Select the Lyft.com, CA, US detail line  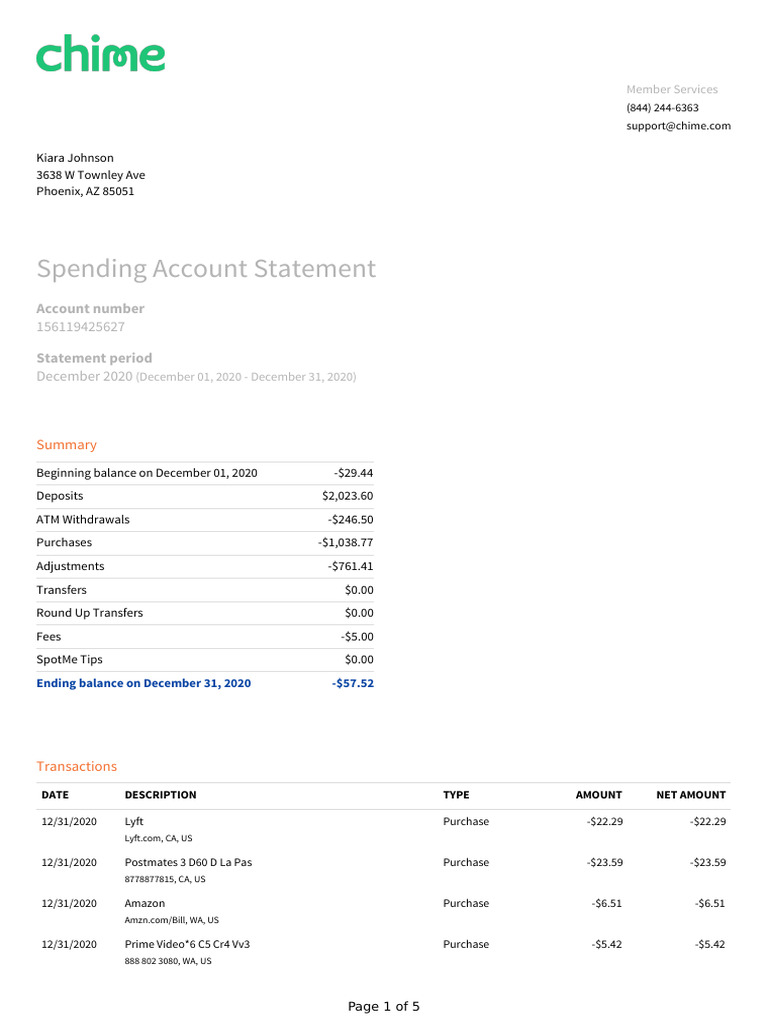coord(159,839)
